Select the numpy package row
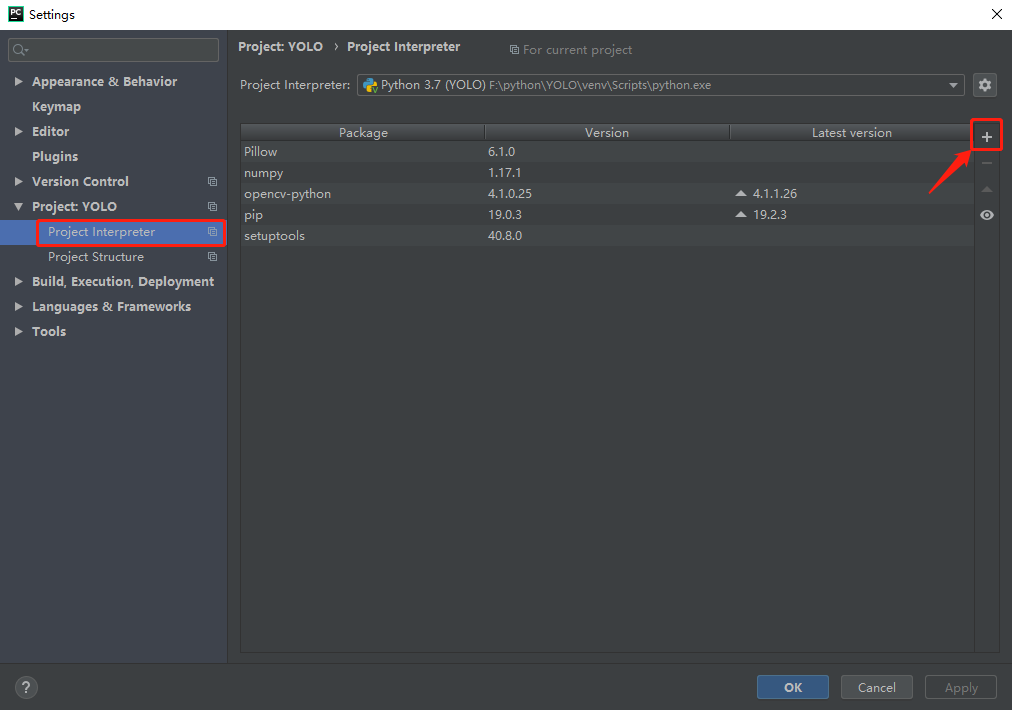This screenshot has height=710, width=1012. tap(607, 172)
